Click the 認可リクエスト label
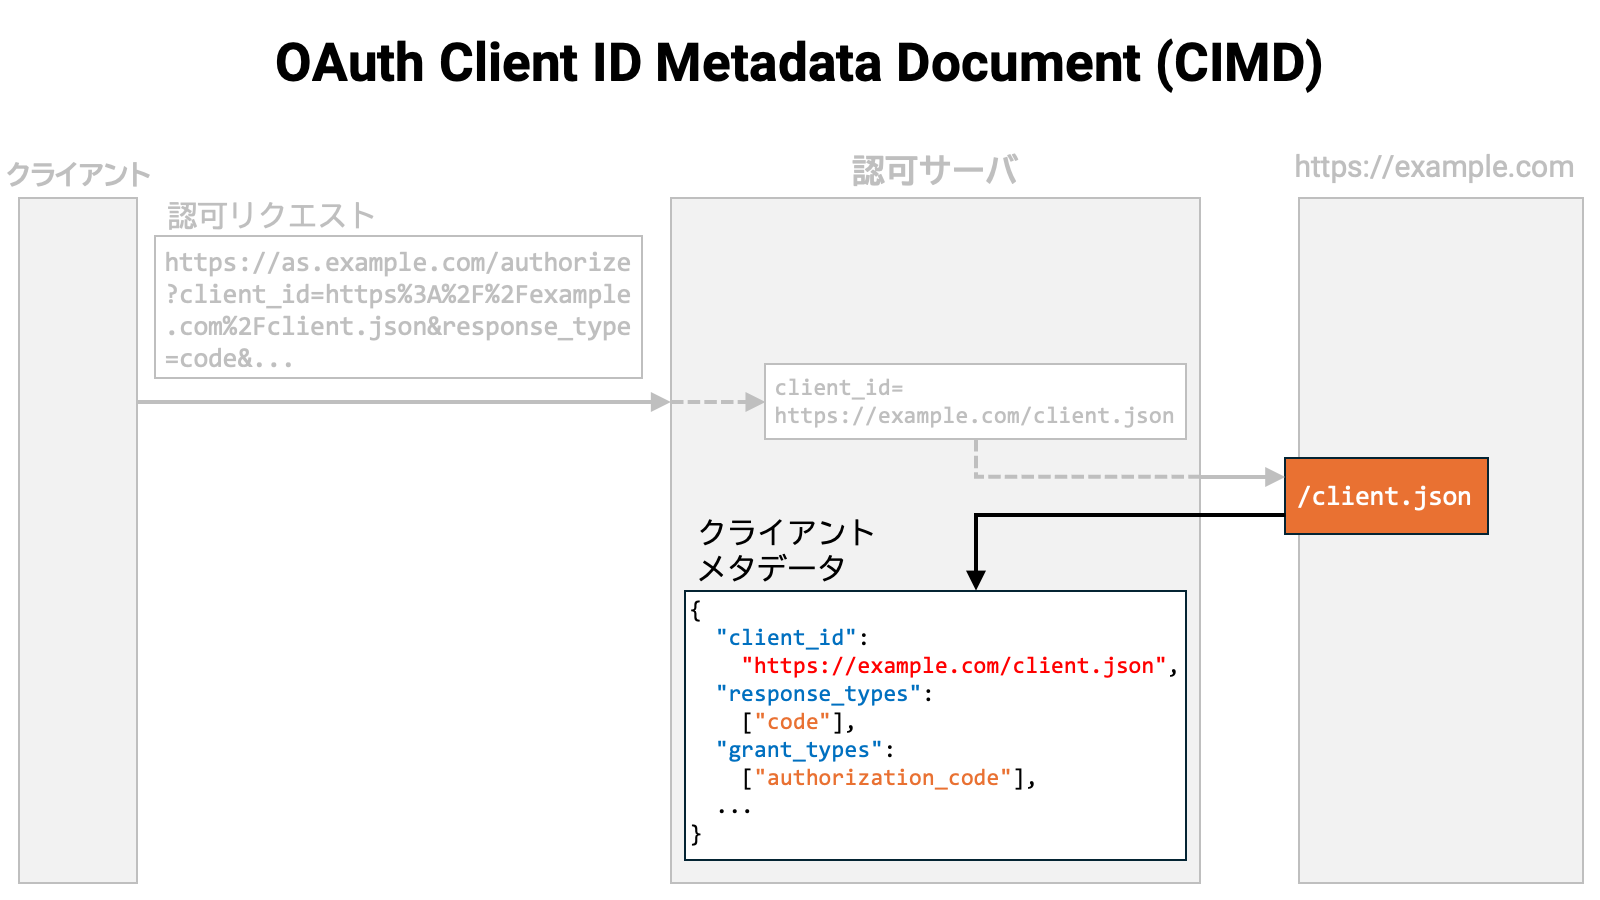Screen dimensions: 1600x900 [271, 215]
